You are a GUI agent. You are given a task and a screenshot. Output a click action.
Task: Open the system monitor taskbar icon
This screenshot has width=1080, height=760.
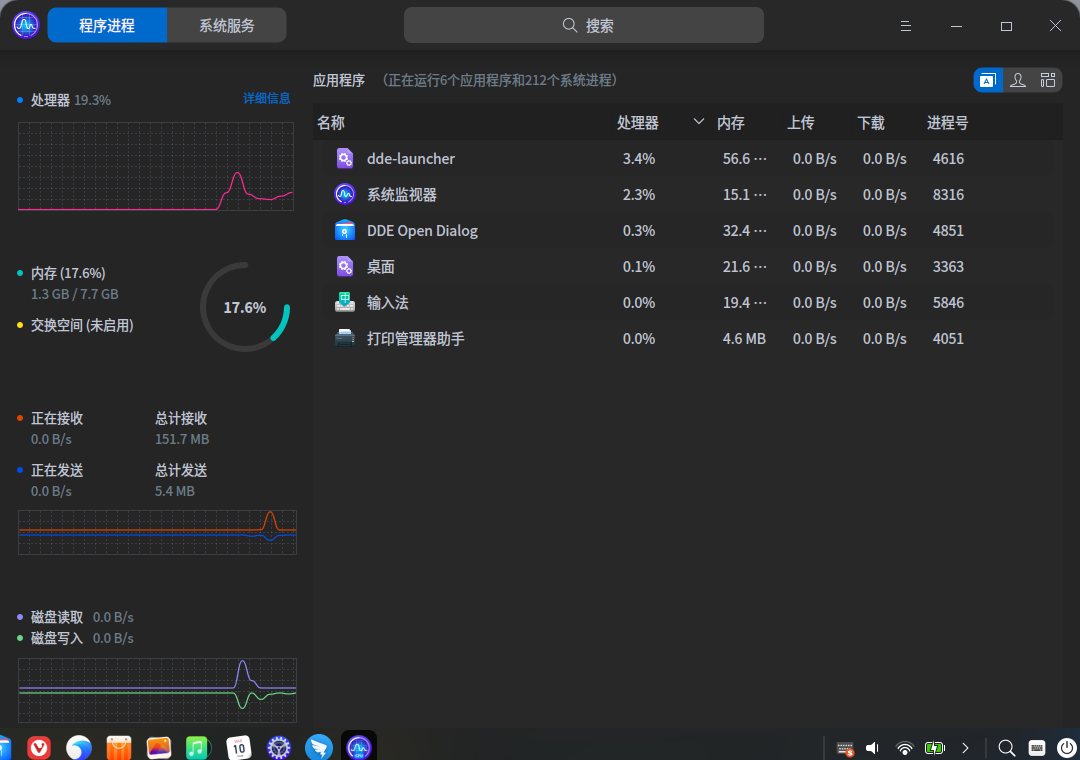[358, 747]
